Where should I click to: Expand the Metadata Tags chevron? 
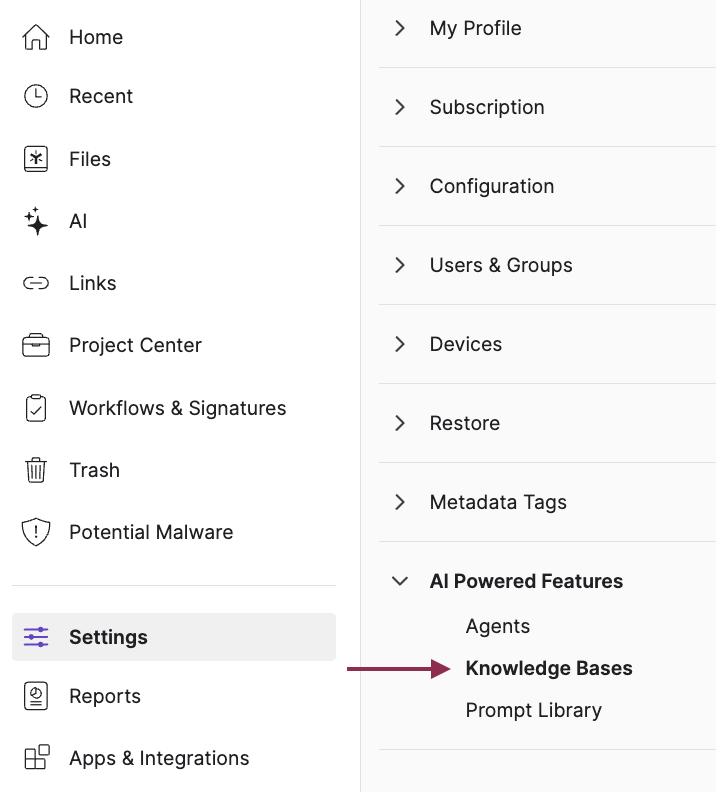tap(400, 502)
